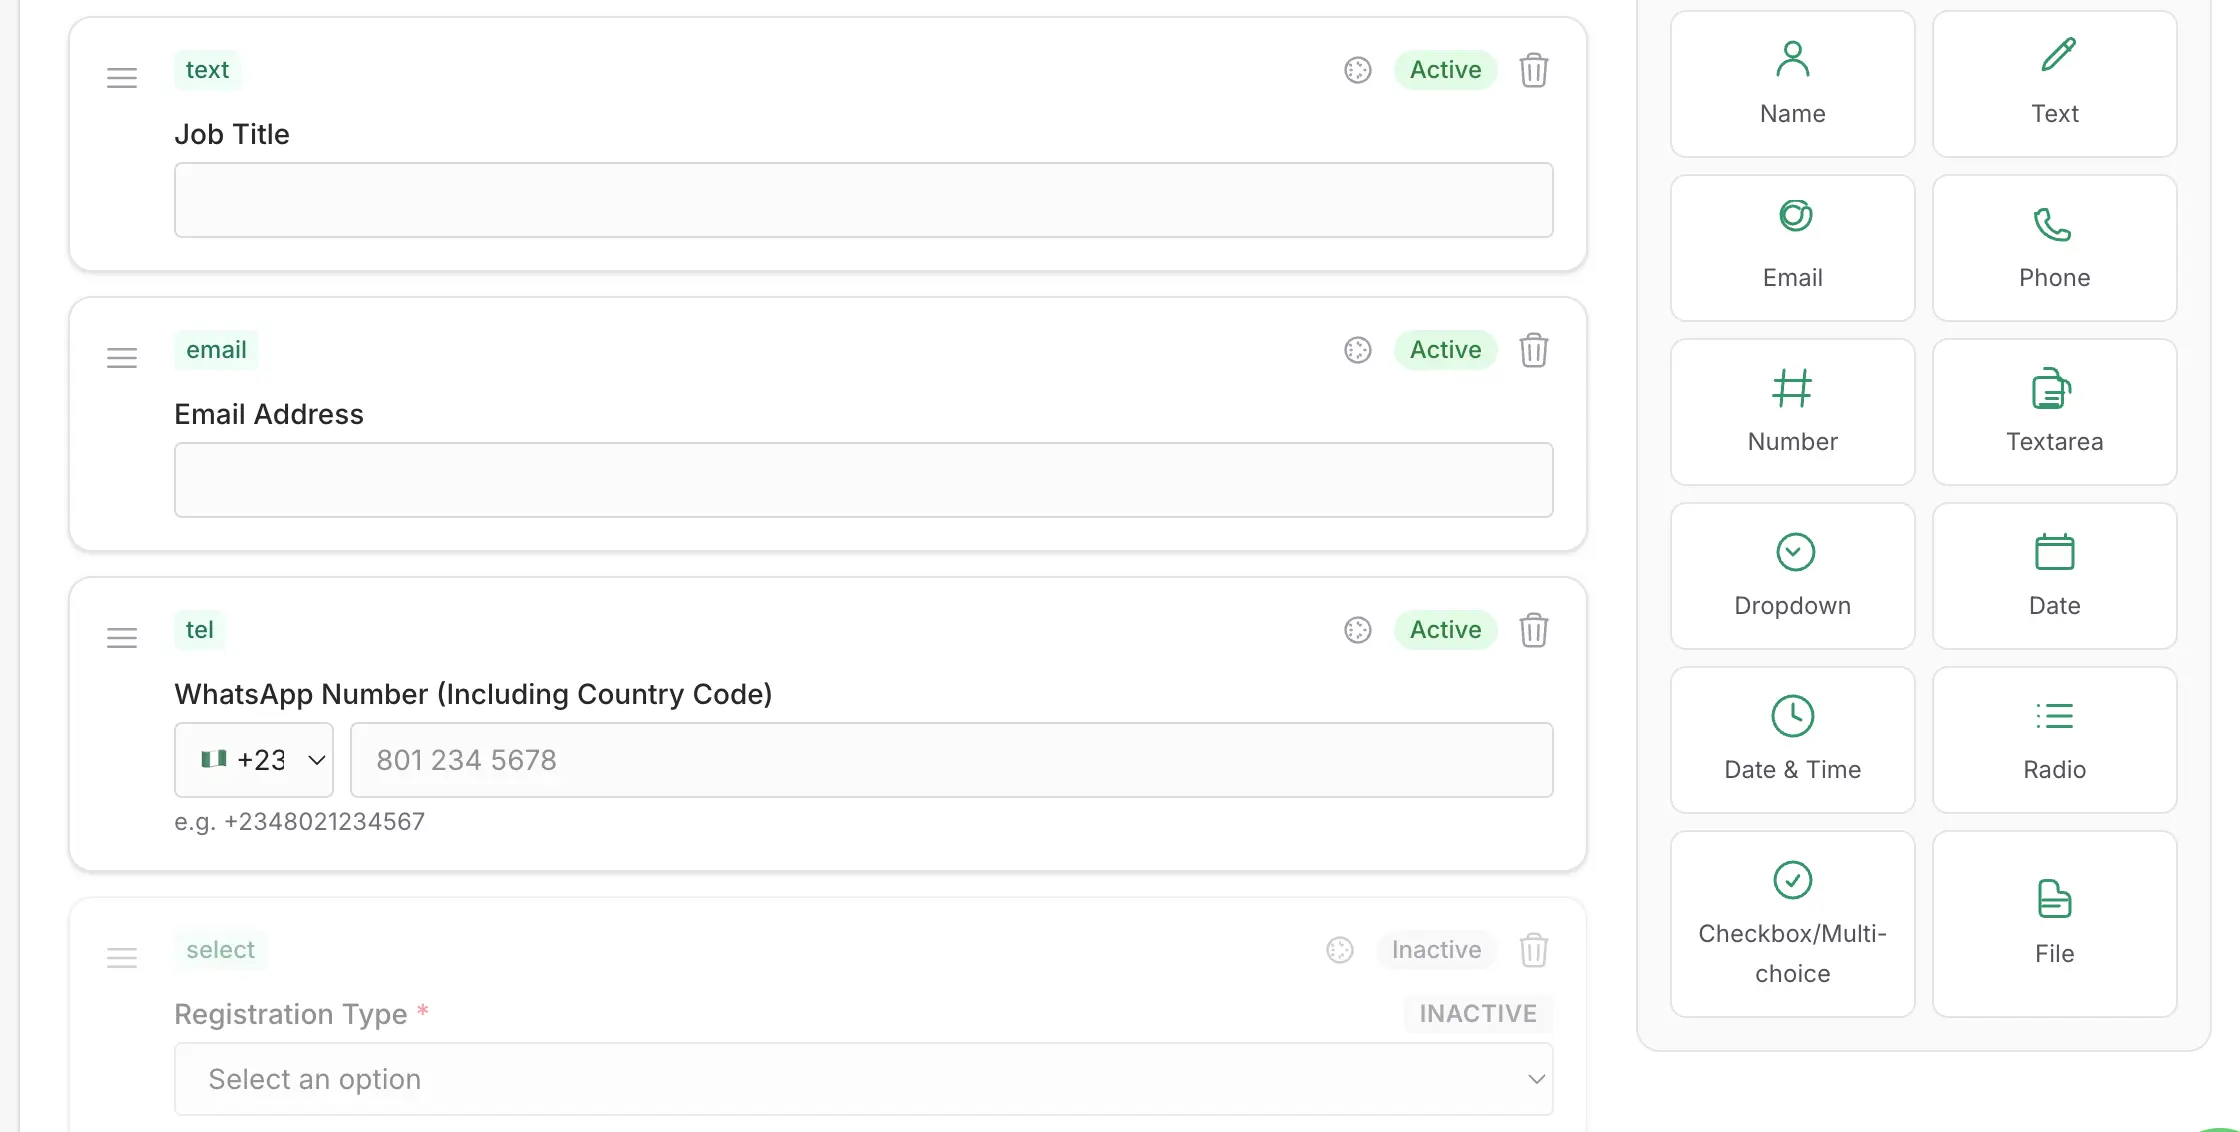Click the Job Title input box
The image size is (2240, 1132).
point(863,200)
